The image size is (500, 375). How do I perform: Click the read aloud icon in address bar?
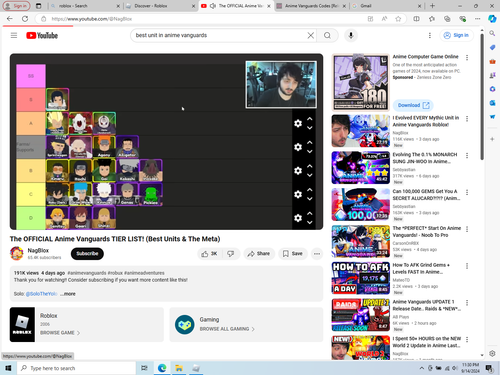click(x=384, y=19)
